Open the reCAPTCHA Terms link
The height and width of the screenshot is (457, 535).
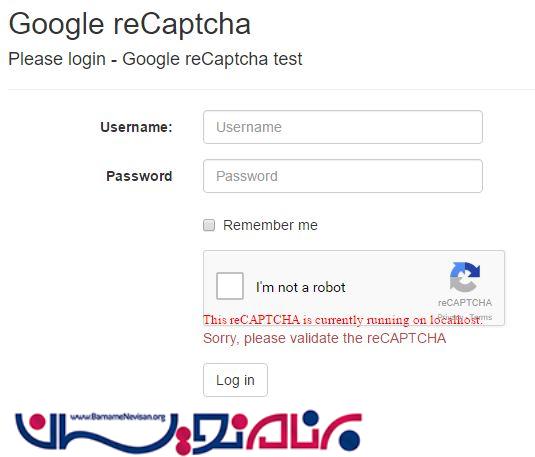tap(481, 317)
